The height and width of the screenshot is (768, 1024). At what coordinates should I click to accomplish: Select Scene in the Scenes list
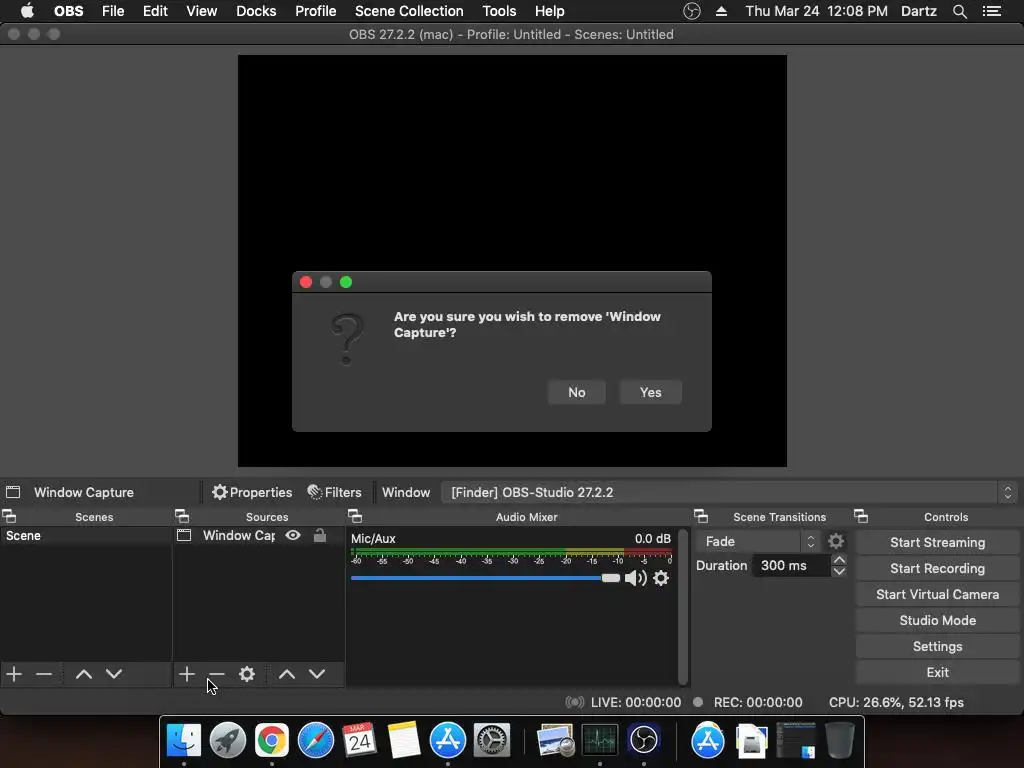tap(86, 536)
